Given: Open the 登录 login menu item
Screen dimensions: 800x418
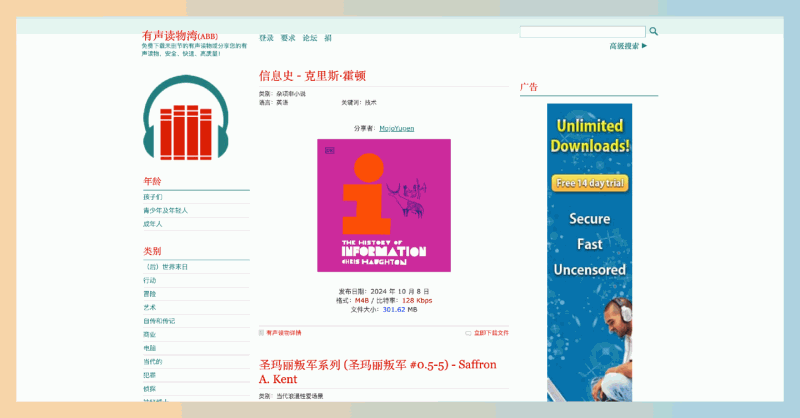Looking at the screenshot, I should (266, 38).
